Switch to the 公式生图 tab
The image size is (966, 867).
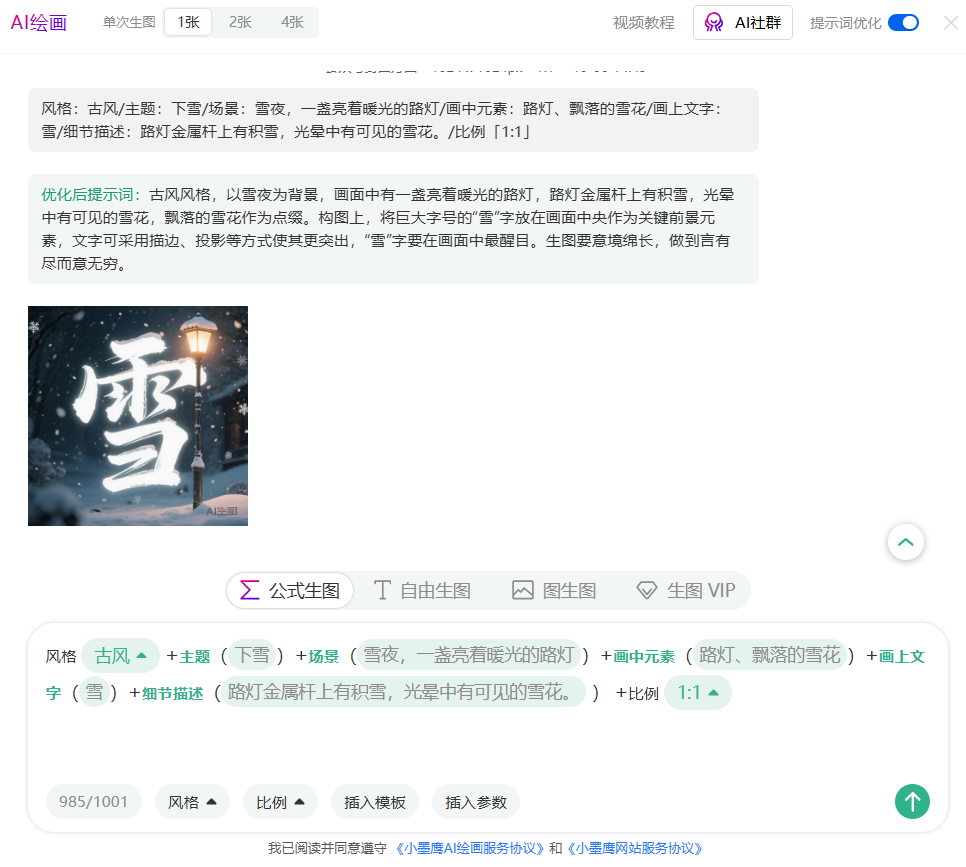pos(290,590)
